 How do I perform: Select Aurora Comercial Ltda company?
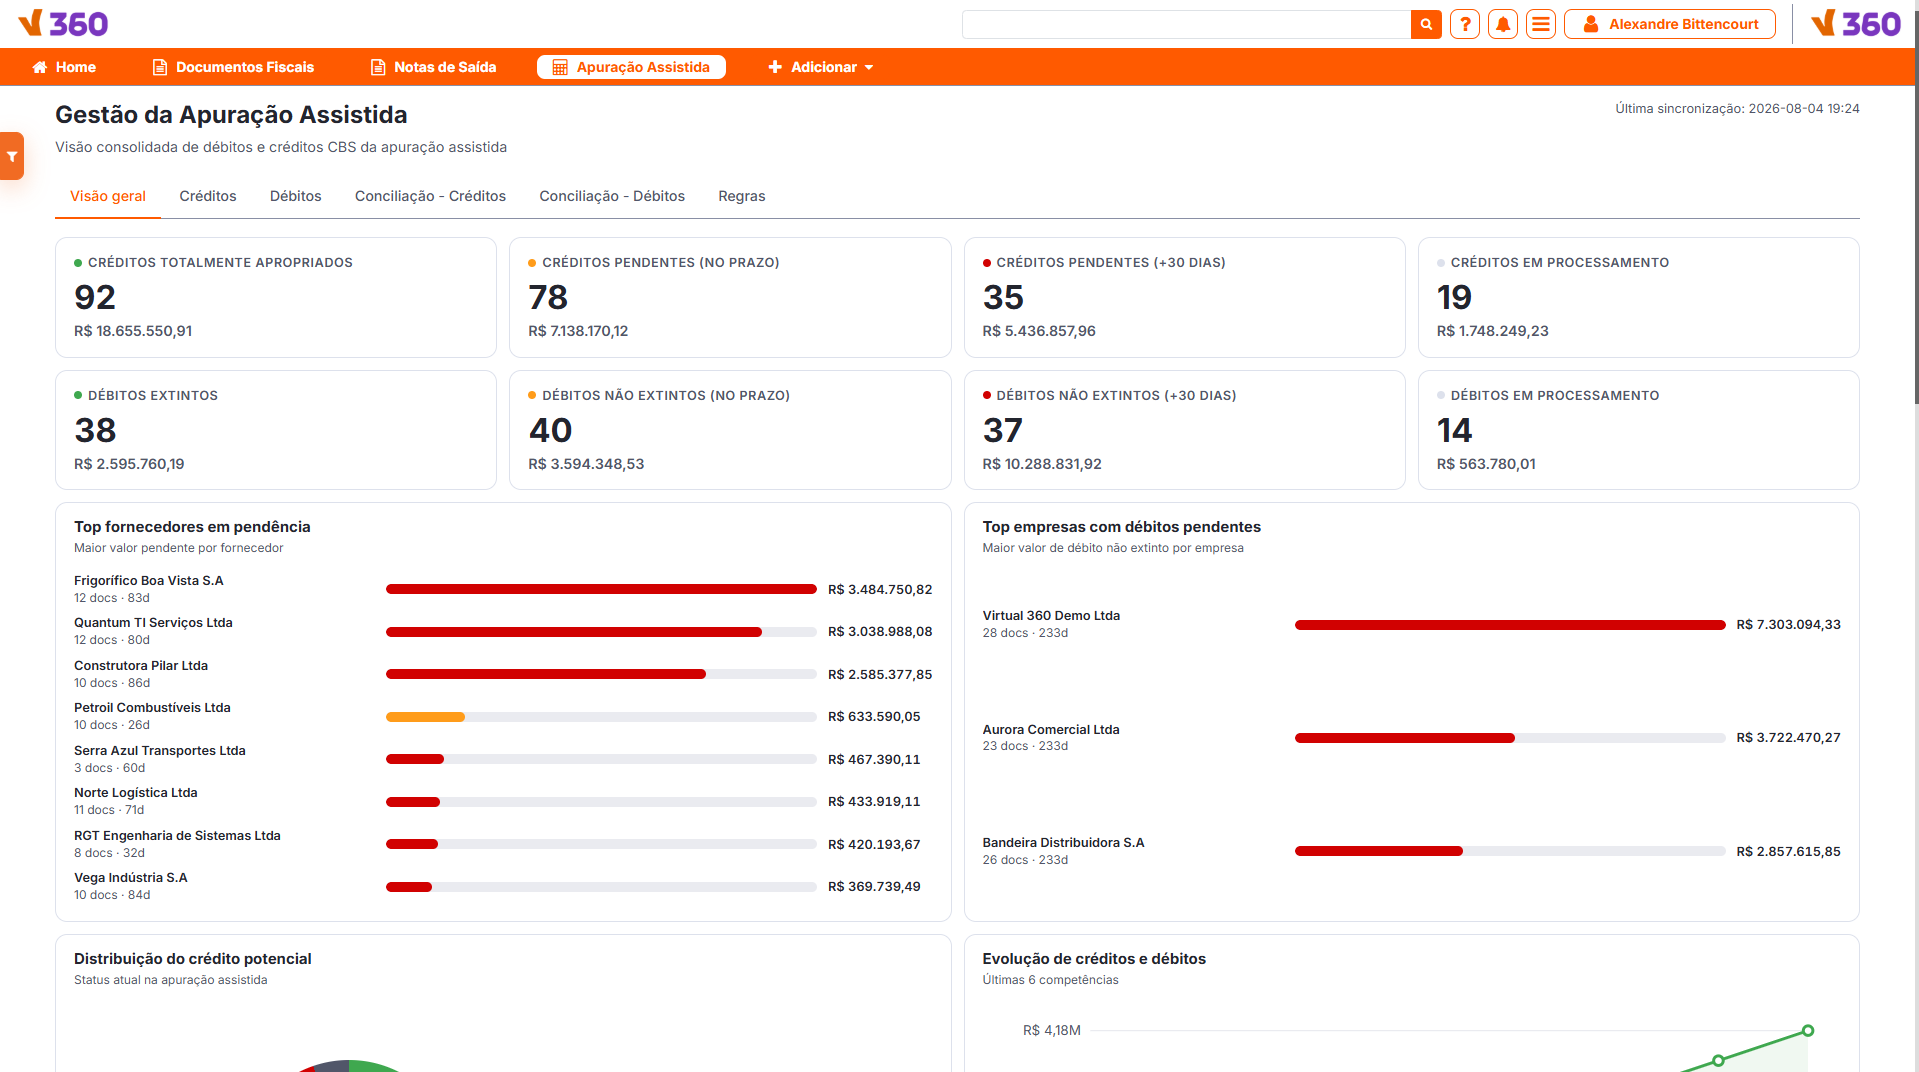[1051, 730]
